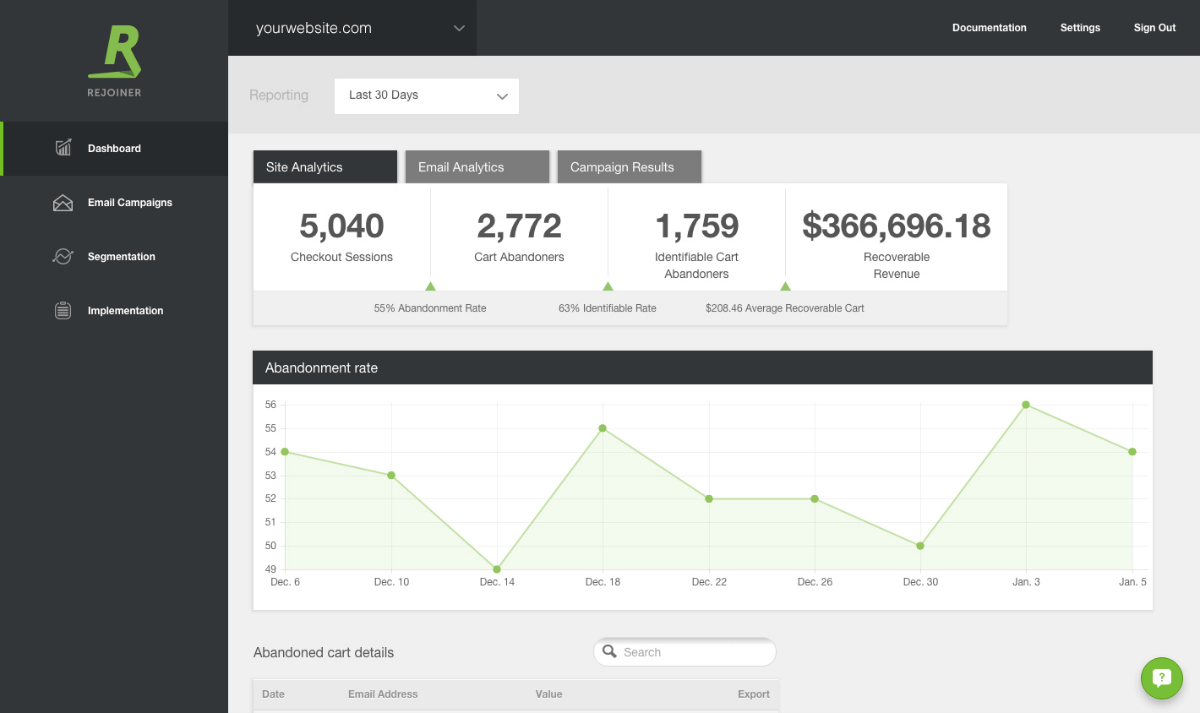Viewport: 1200px width, 713px height.
Task: Click the Segmentation sidebar icon
Action: 62,256
